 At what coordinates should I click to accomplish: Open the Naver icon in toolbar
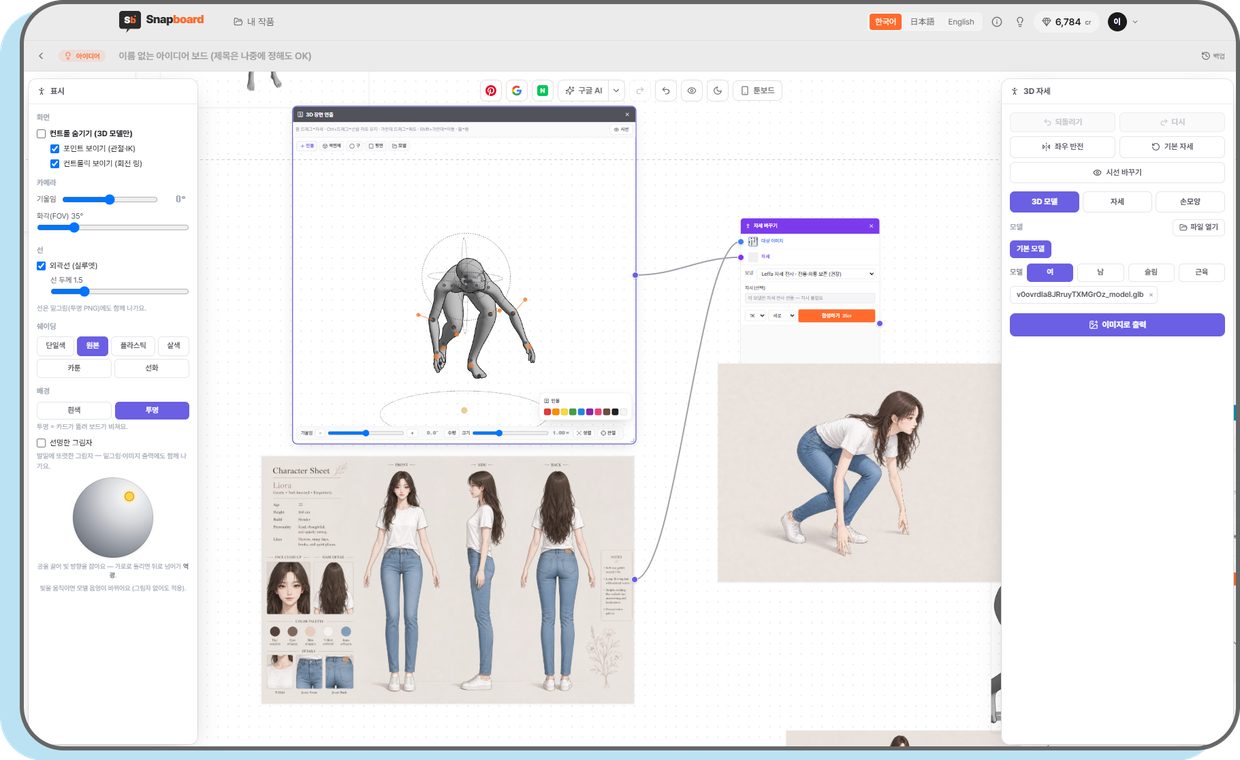point(543,90)
